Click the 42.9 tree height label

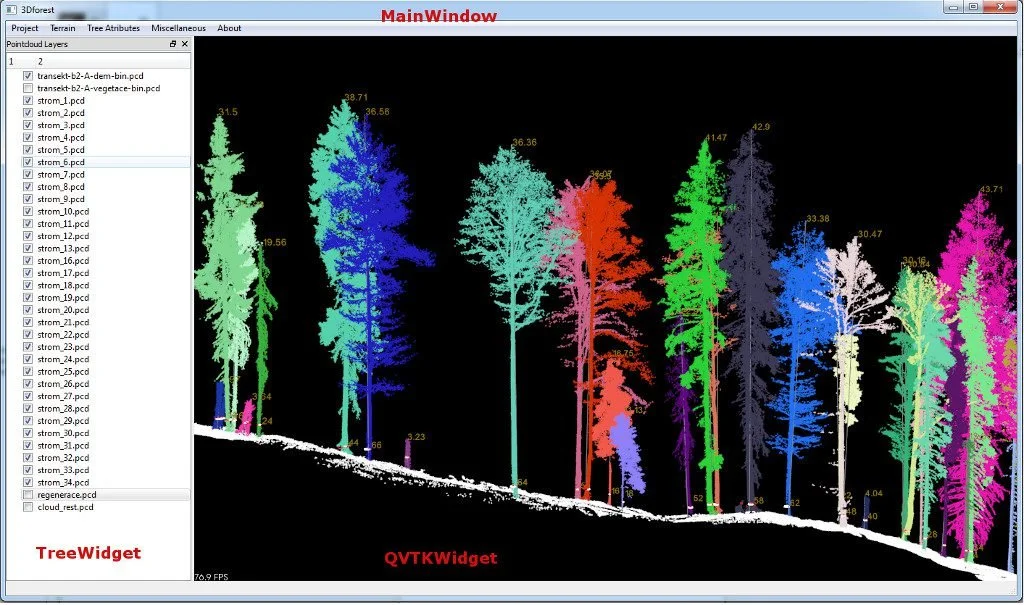(x=761, y=127)
